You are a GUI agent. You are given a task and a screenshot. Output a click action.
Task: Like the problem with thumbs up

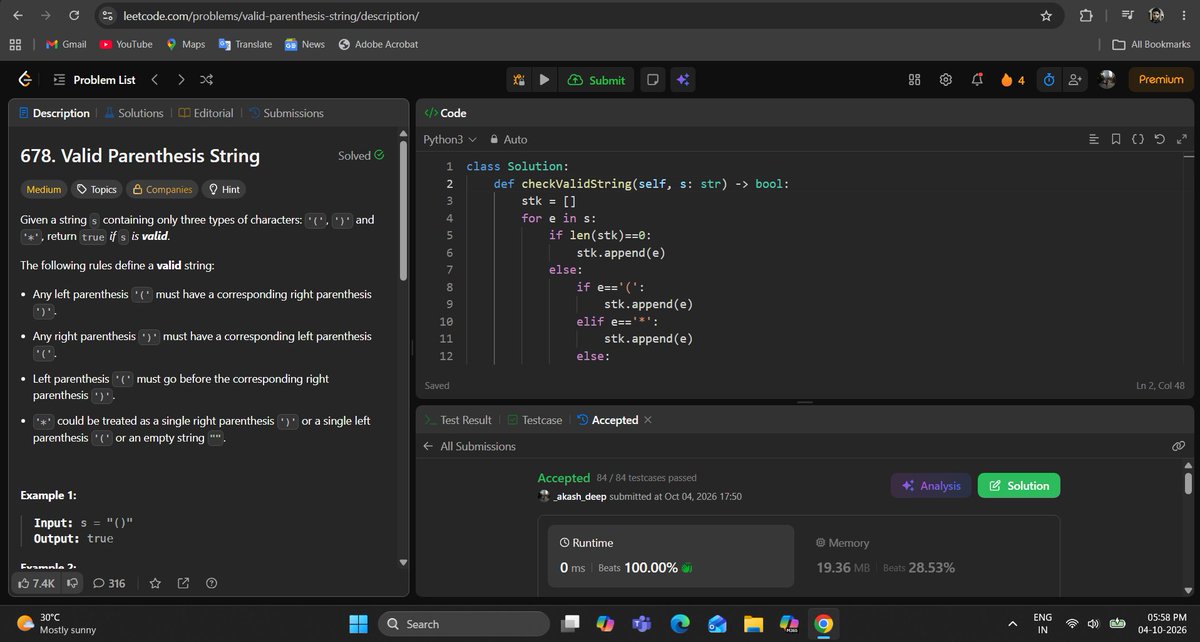pyautogui.click(x=37, y=583)
